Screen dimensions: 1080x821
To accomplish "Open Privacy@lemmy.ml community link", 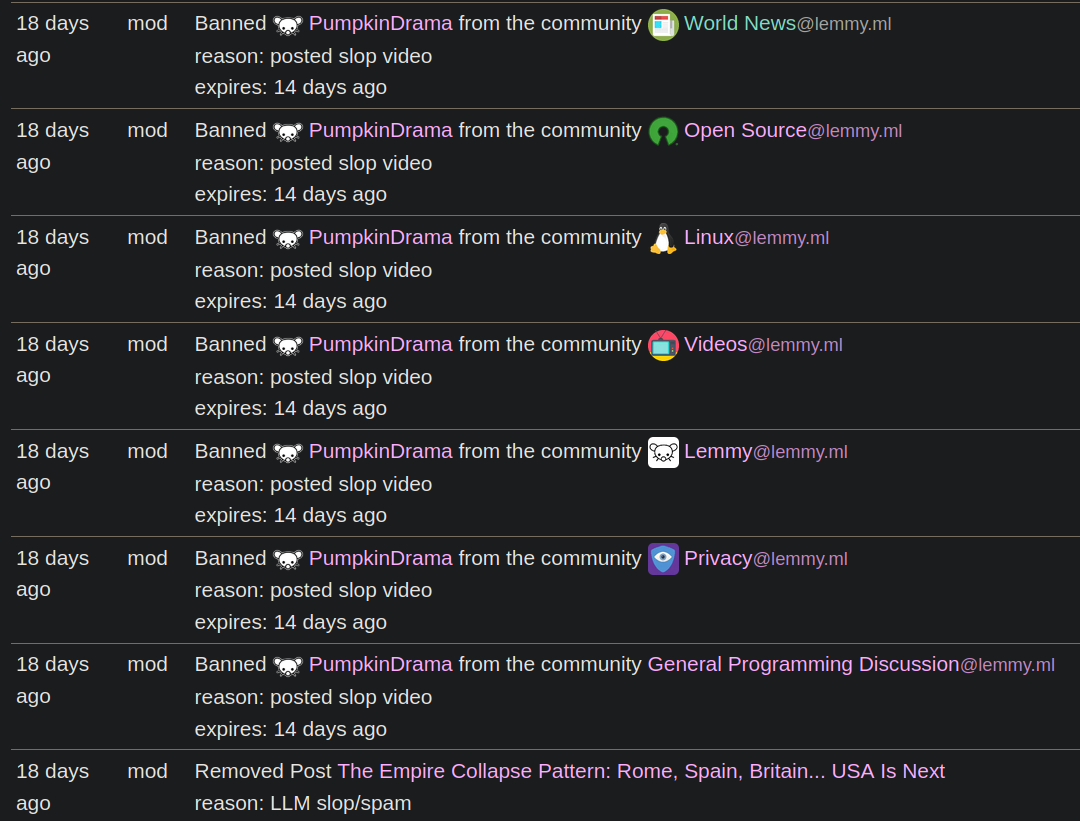I will (x=766, y=558).
